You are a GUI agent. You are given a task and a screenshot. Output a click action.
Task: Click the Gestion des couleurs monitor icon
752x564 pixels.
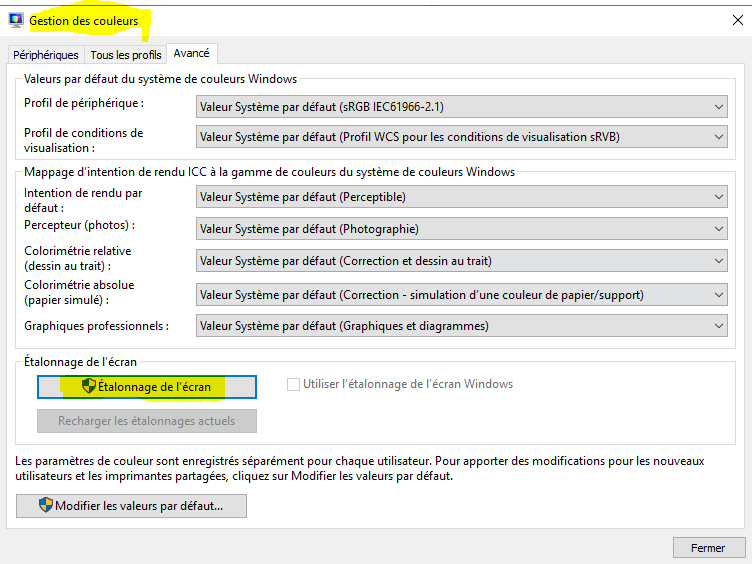(x=16, y=21)
